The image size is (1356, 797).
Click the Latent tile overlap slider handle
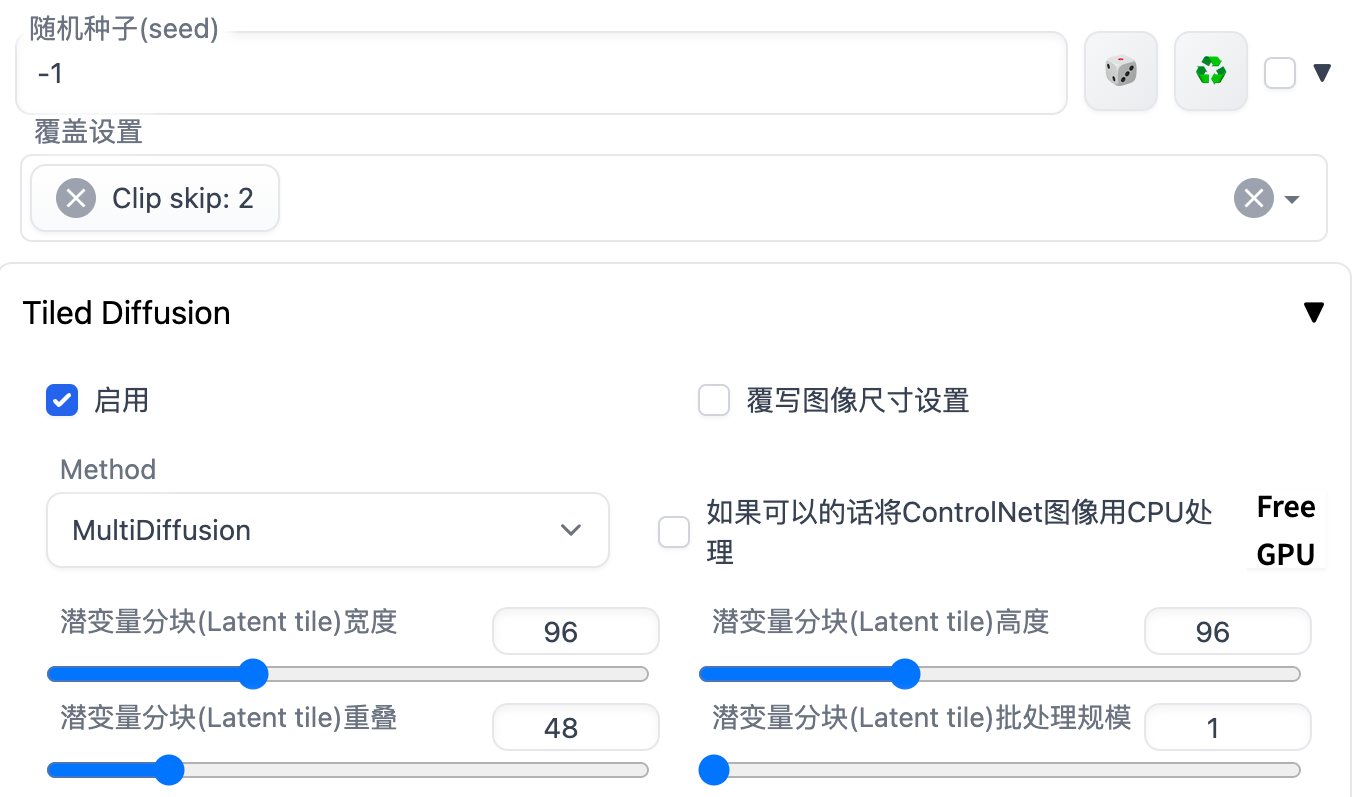pos(169,770)
